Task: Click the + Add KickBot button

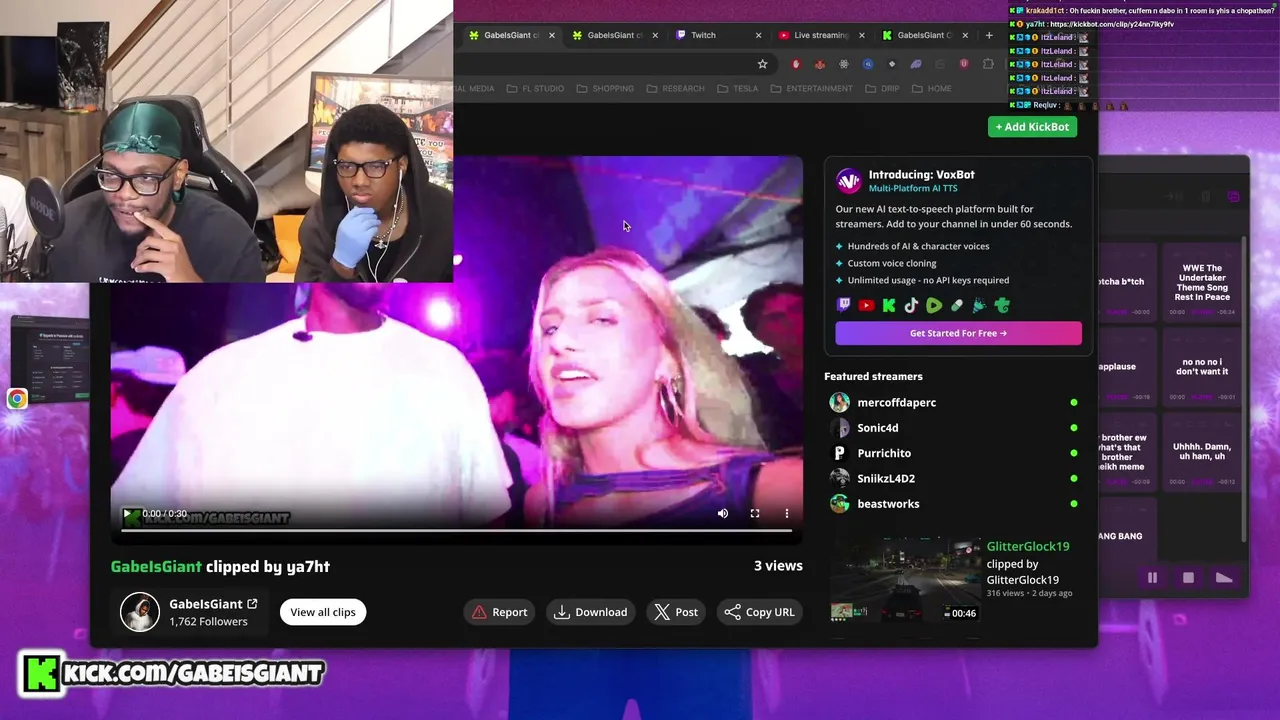Action: click(1032, 127)
